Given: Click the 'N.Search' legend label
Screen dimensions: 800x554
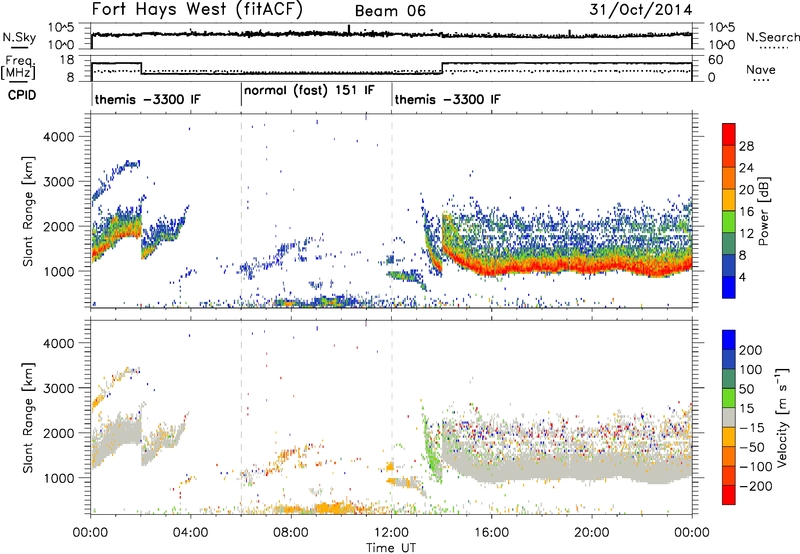Looking at the screenshot, I should coord(773,37).
